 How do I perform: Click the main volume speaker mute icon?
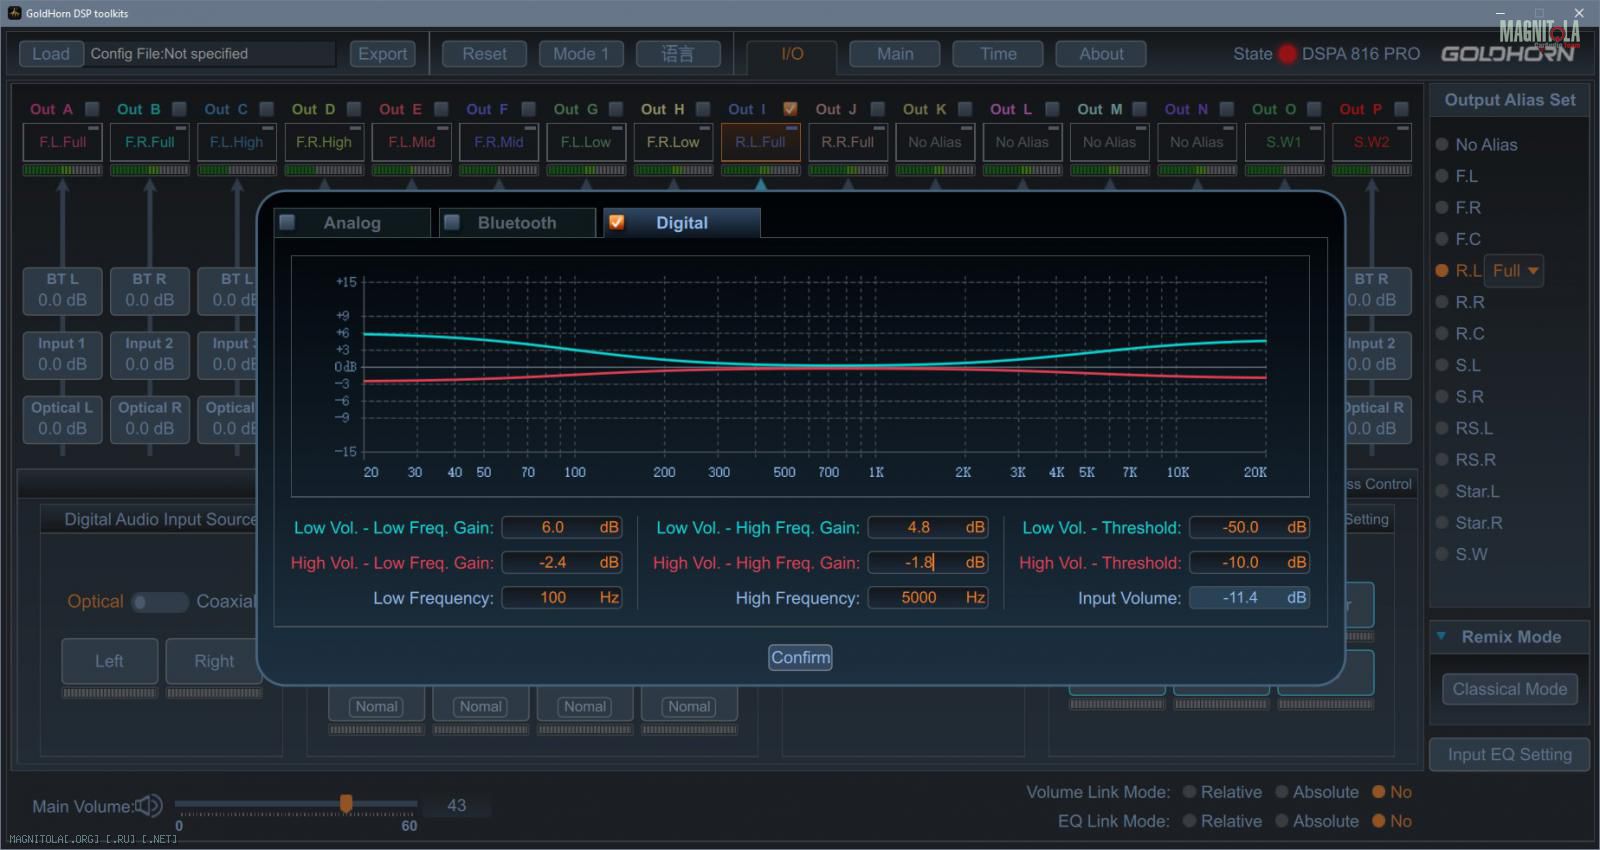click(149, 806)
